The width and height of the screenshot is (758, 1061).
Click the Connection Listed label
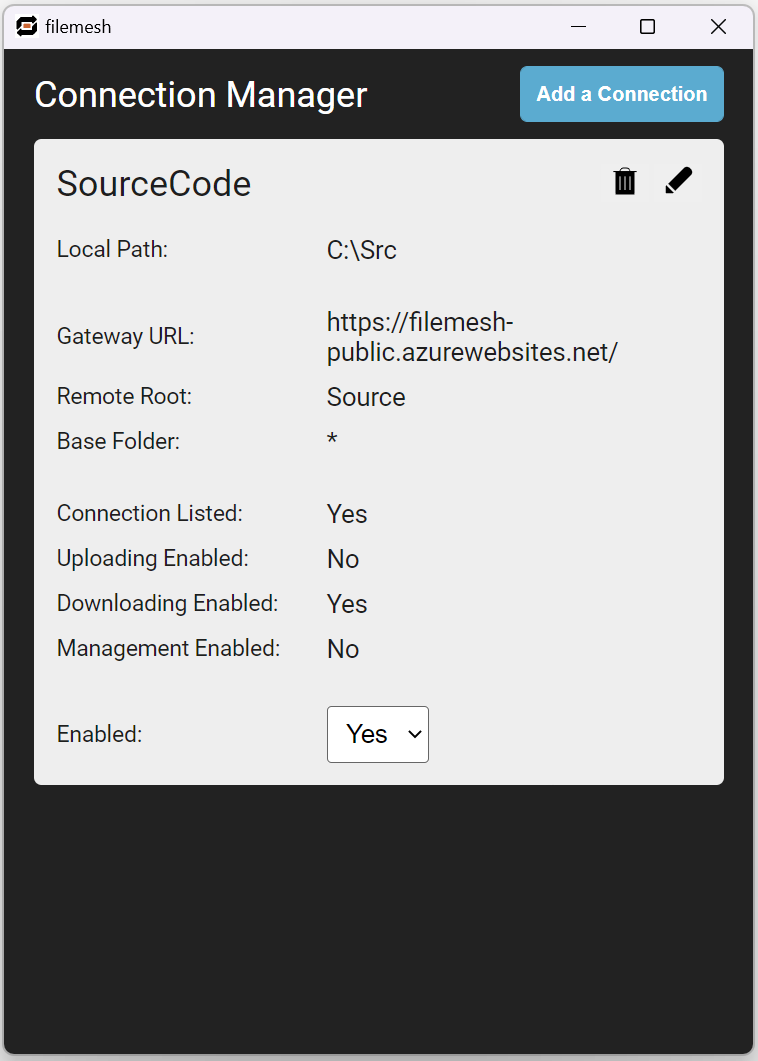click(x=150, y=513)
